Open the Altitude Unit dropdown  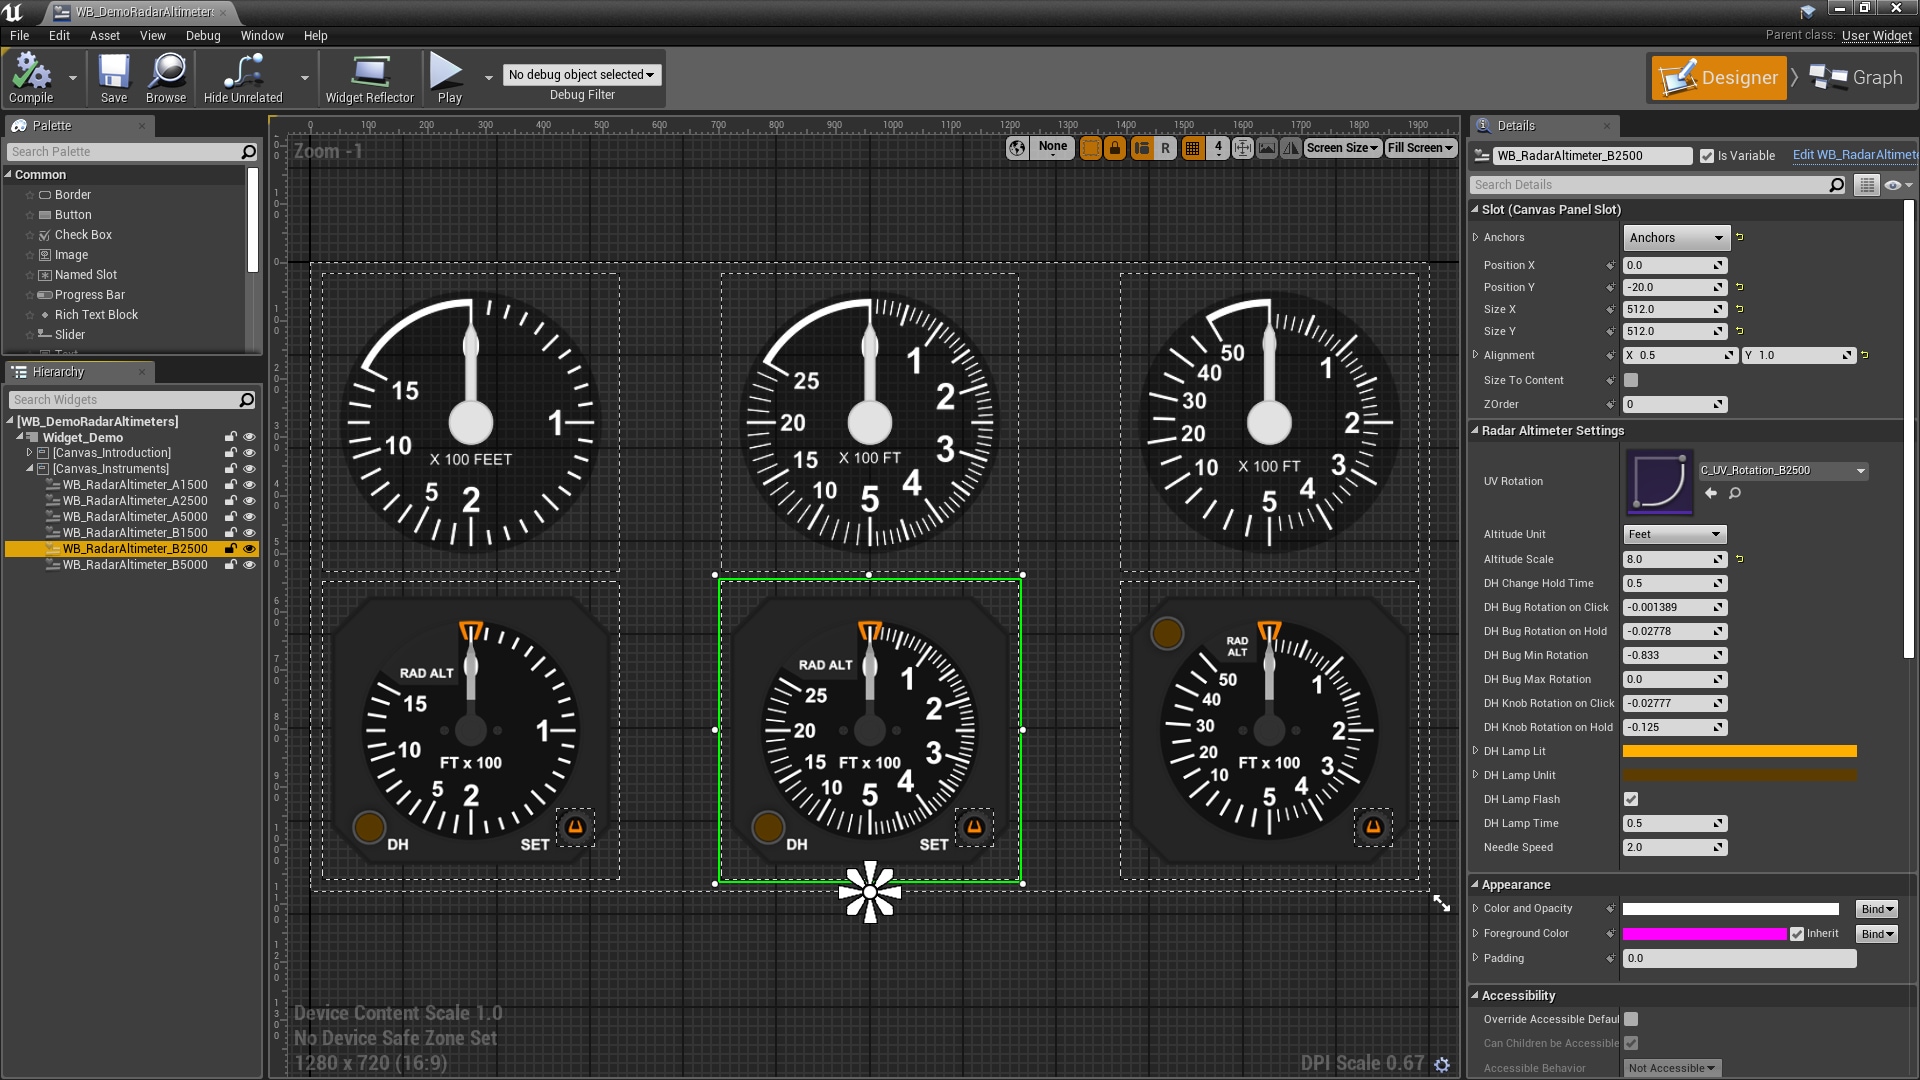[1674, 534]
